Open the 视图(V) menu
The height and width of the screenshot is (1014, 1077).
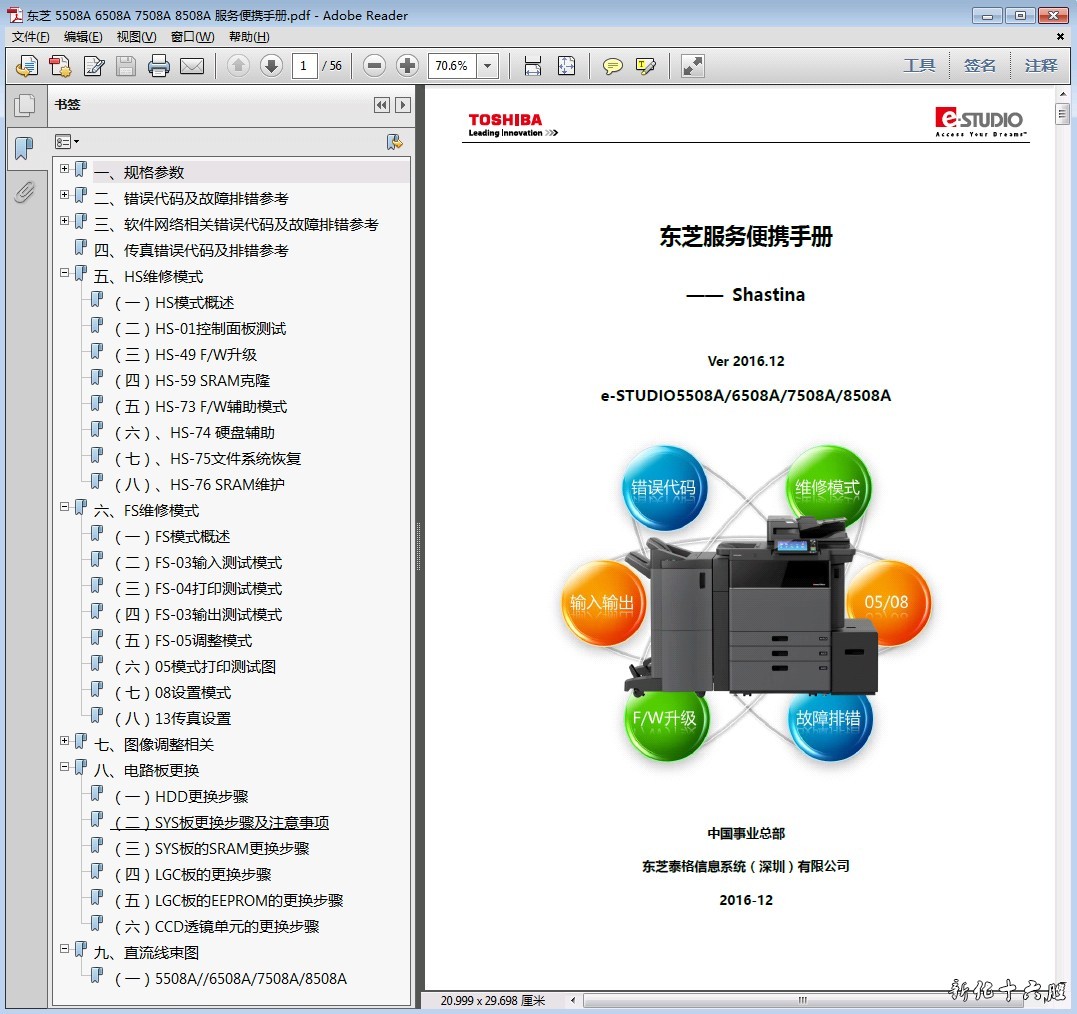point(136,37)
